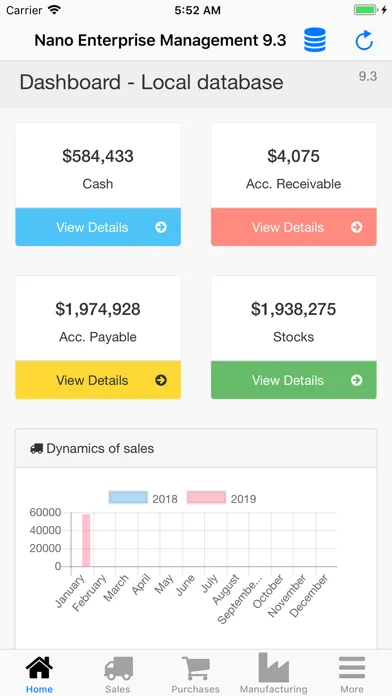The height and width of the screenshot is (696, 392).
Task: Click the January axis label
Action: (x=70, y=591)
